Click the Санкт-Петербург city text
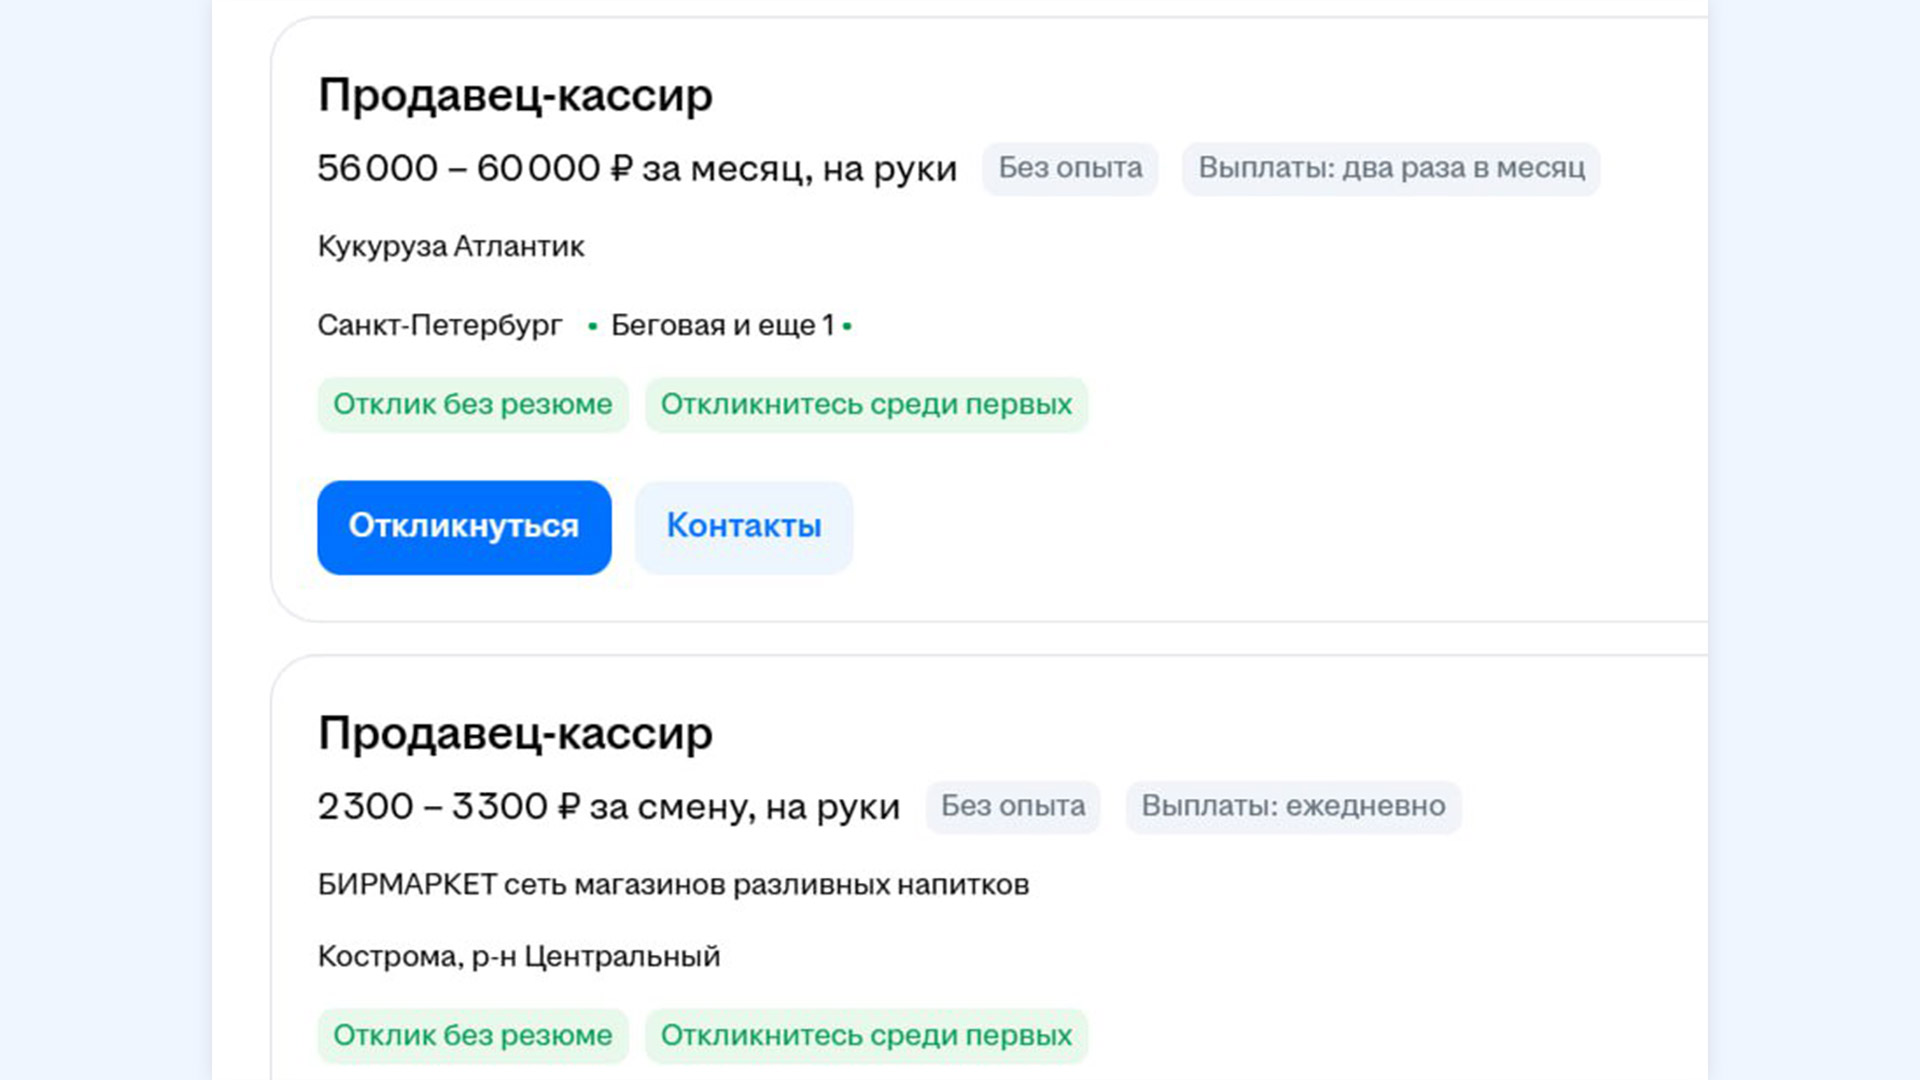Image resolution: width=1920 pixels, height=1080 pixels. (440, 326)
